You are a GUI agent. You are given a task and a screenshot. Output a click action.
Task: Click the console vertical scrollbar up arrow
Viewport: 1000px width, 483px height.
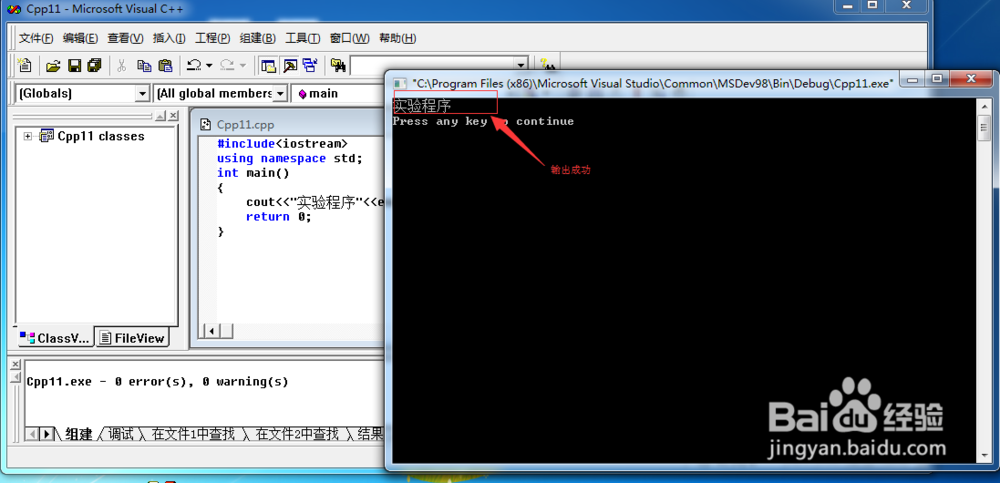984,106
